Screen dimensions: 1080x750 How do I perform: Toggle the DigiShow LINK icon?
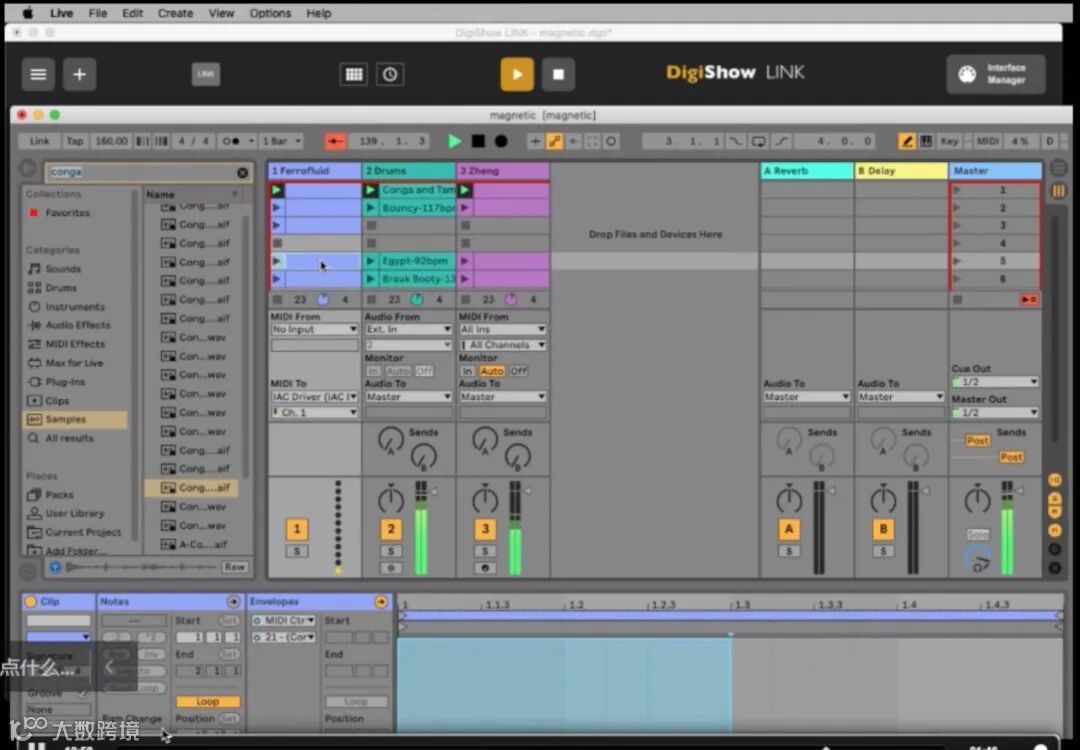pyautogui.click(x=206, y=74)
